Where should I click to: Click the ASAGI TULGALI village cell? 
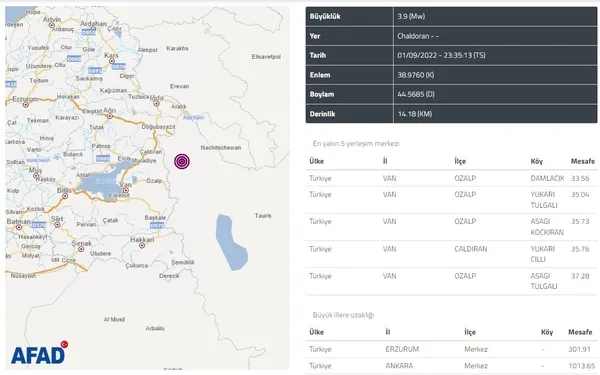[544, 281]
